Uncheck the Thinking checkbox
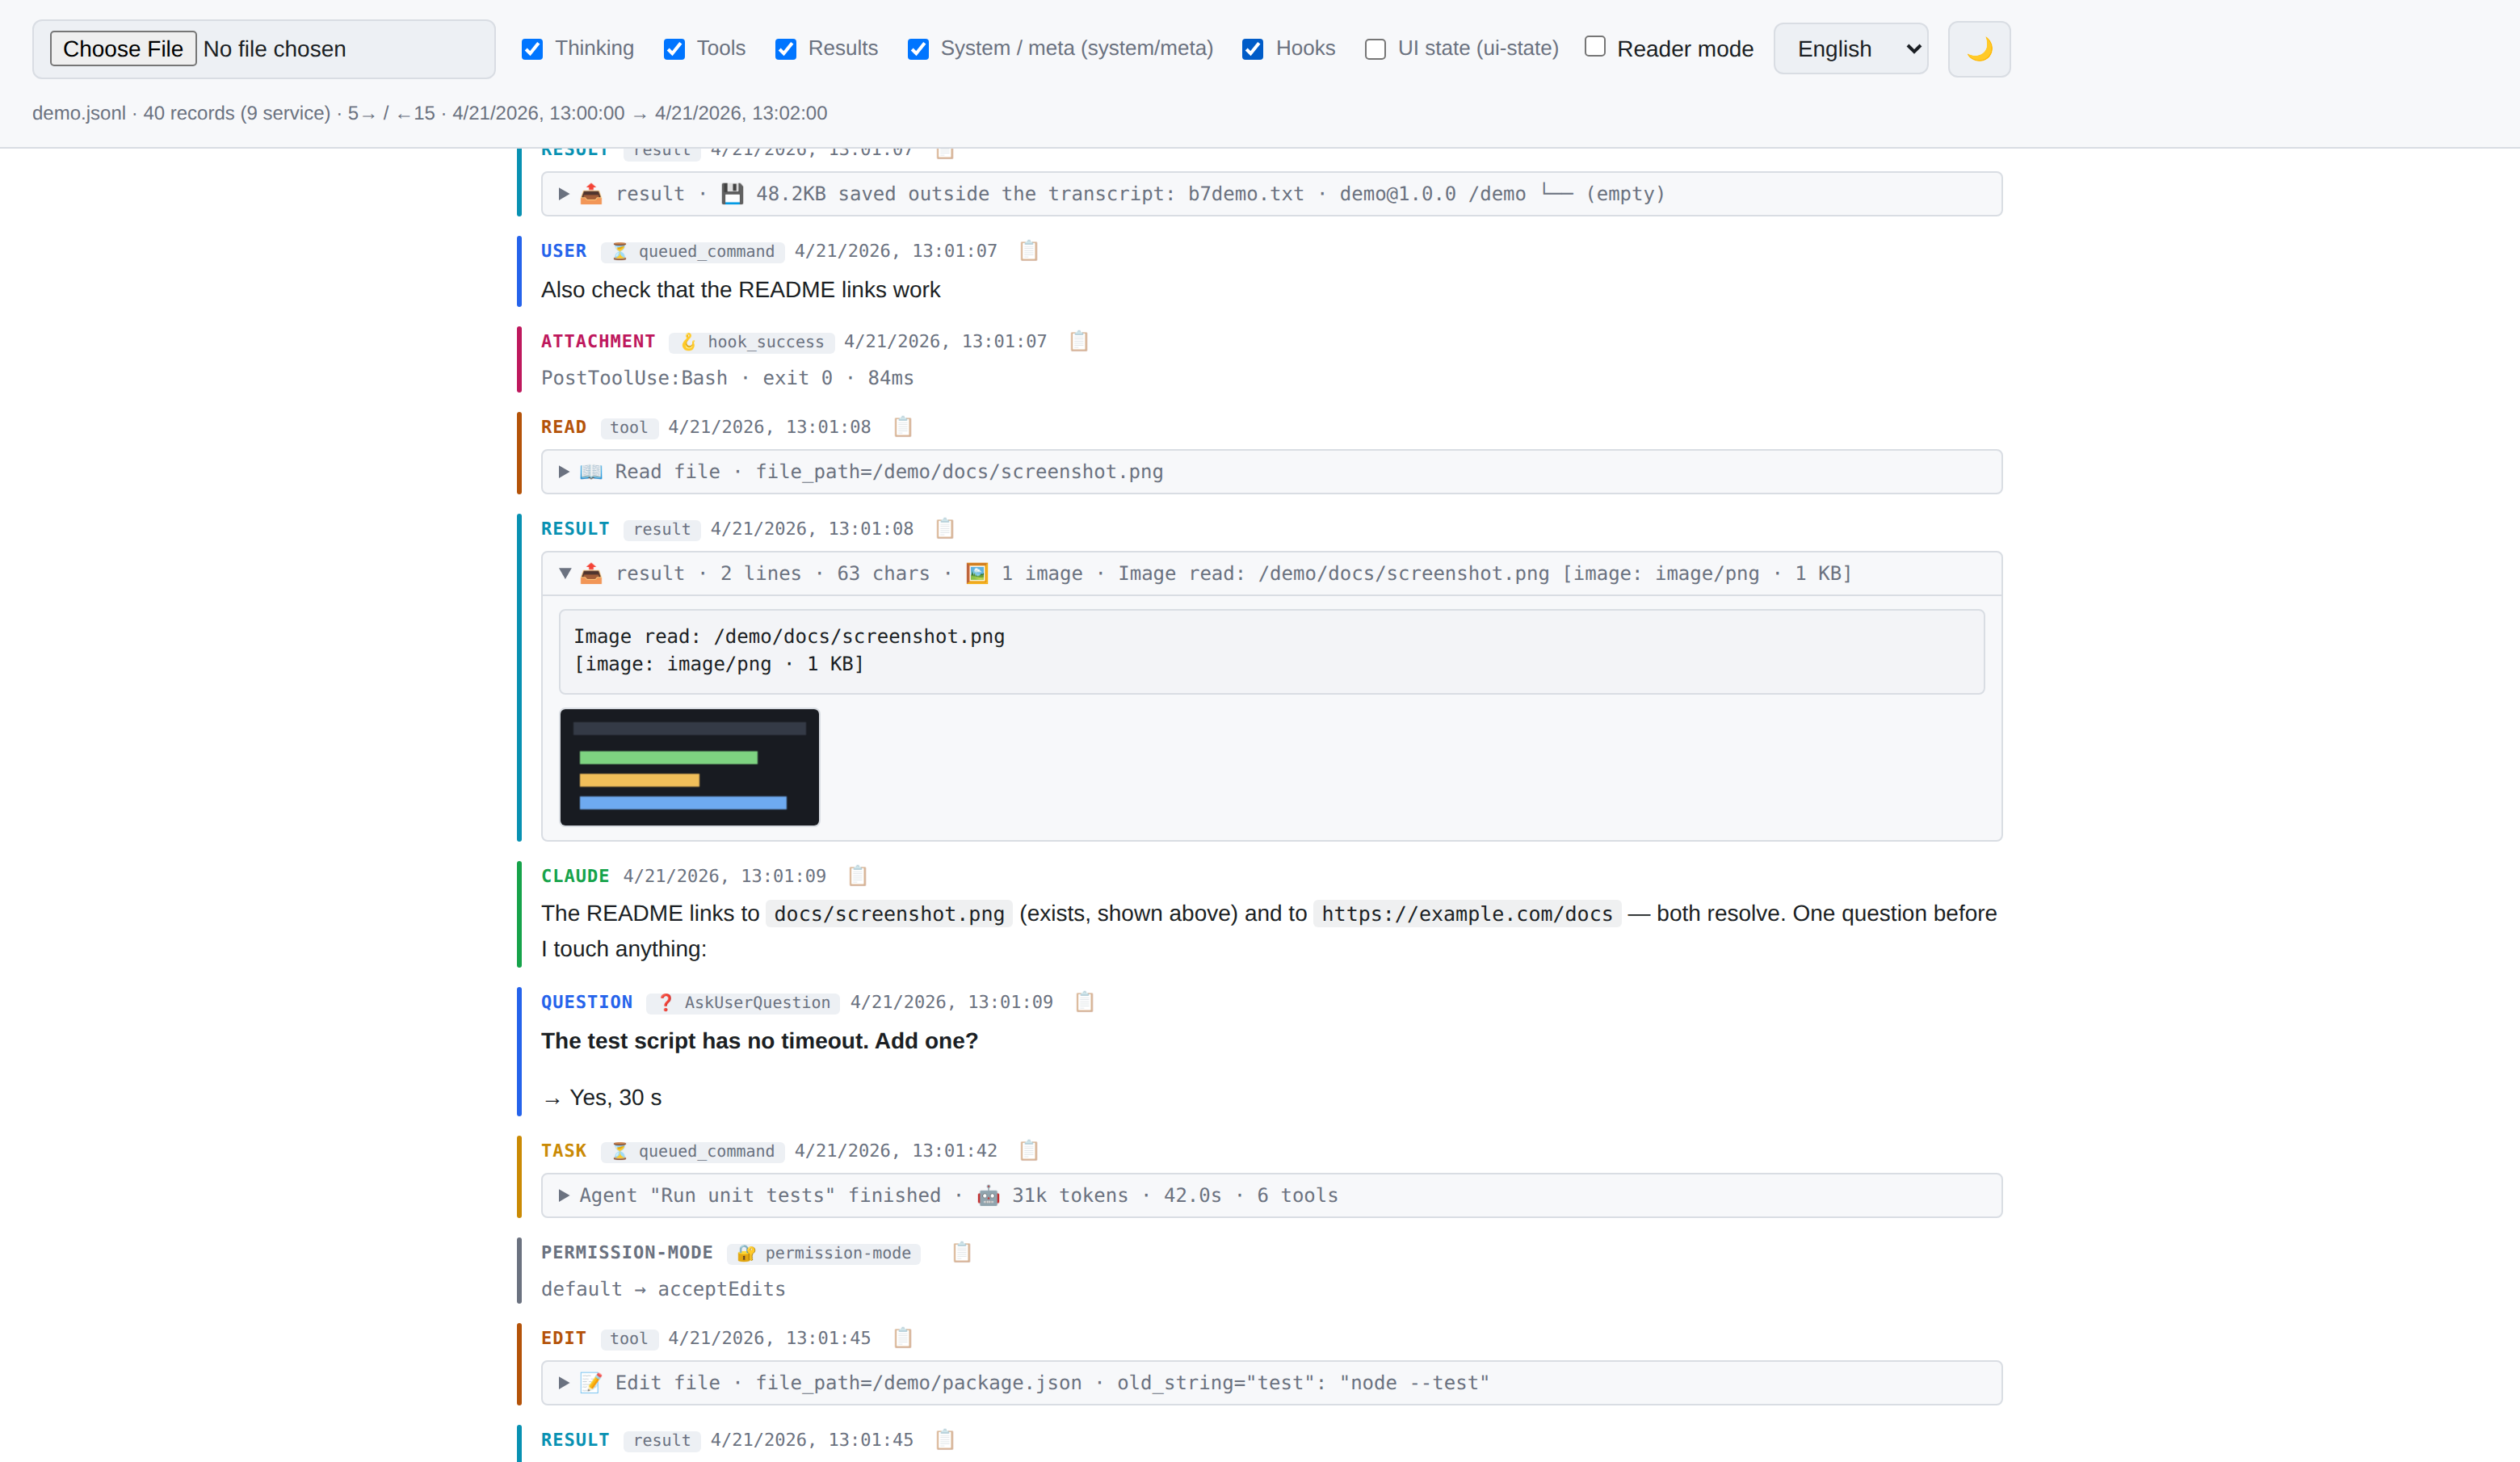Screen dimensions: 2520x1462 point(532,49)
